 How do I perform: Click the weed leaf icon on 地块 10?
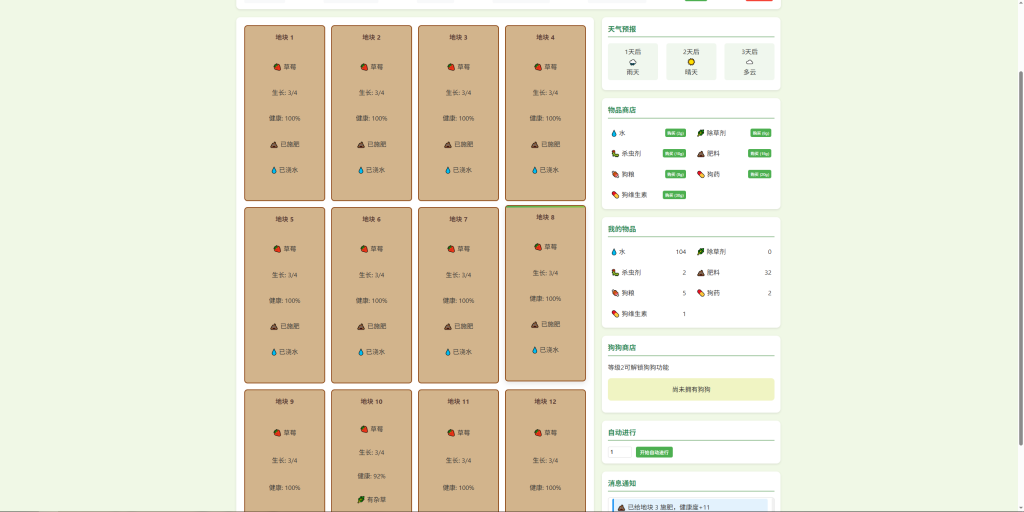tap(361, 500)
